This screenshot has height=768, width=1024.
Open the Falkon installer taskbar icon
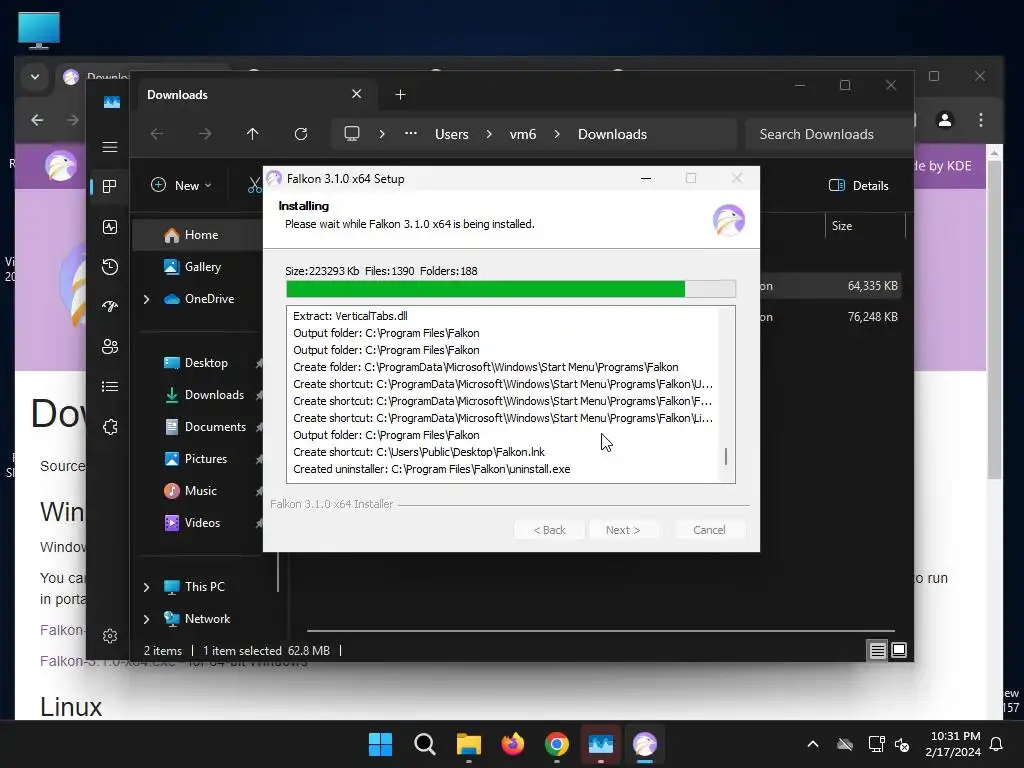tap(645, 744)
